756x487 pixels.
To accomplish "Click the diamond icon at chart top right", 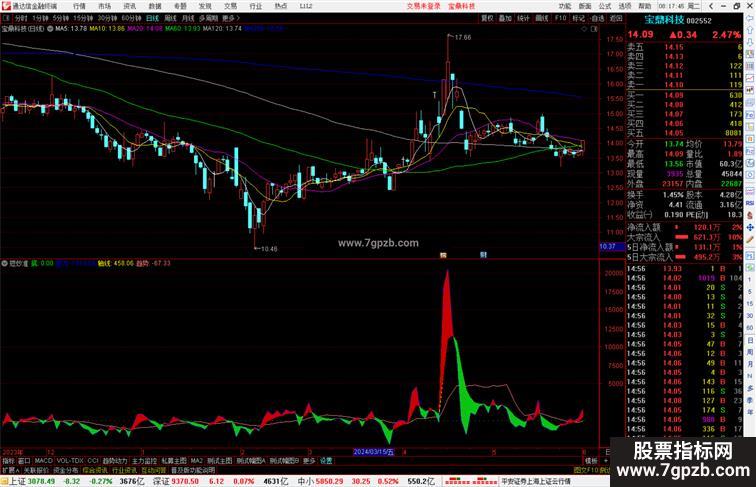I will 584,29.
